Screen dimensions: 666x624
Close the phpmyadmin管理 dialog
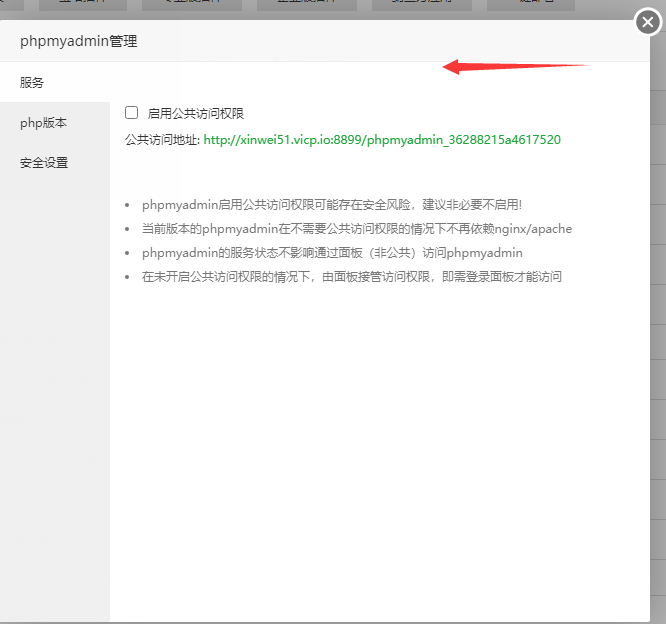point(648,22)
